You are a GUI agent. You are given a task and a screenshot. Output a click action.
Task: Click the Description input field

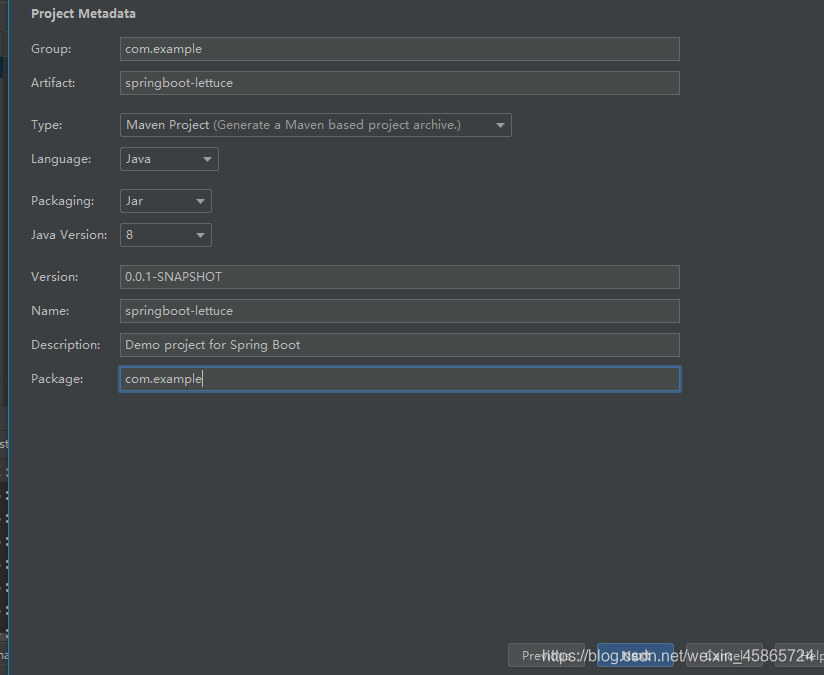[399, 345]
